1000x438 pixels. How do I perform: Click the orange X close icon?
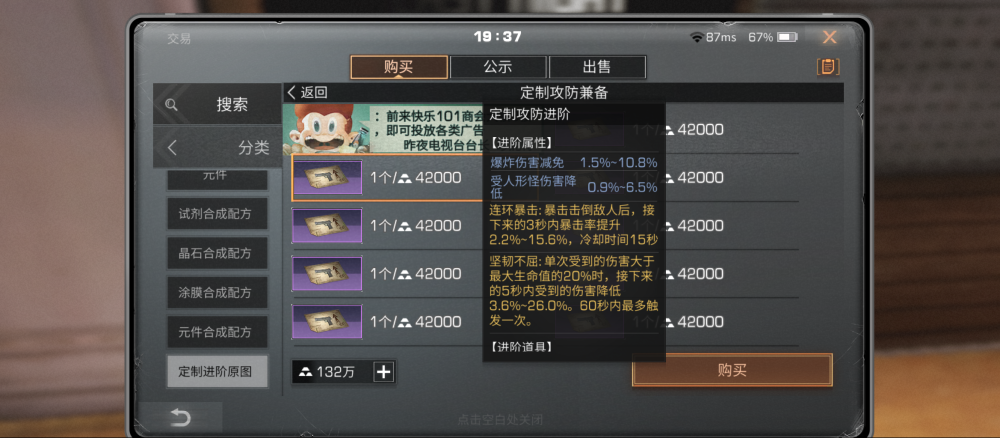[x=829, y=37]
